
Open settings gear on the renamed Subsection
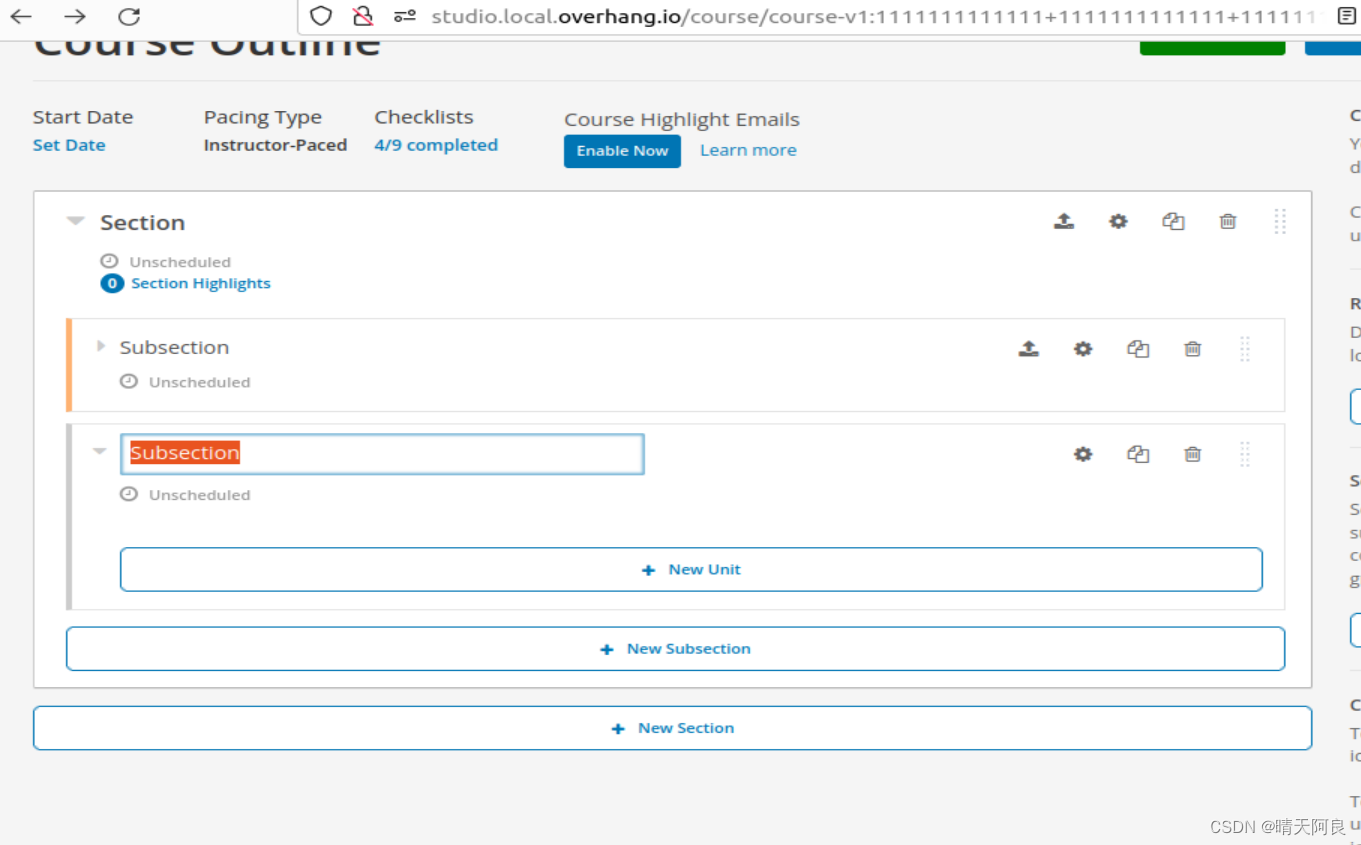(x=1083, y=454)
